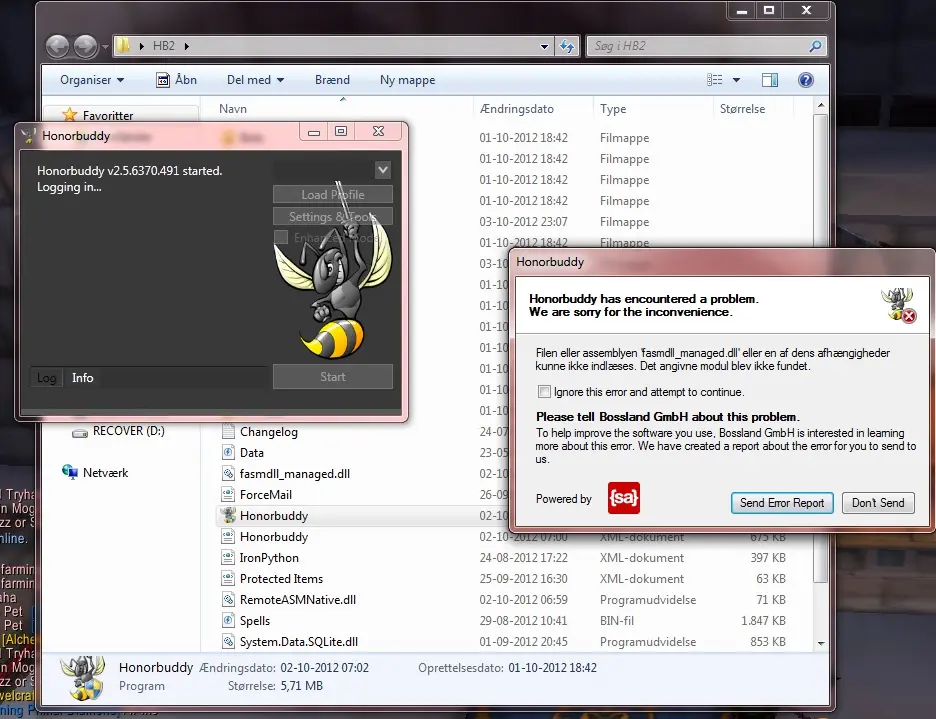Click the bee error icon in dialog header
This screenshot has height=719, width=936.
coord(898,305)
